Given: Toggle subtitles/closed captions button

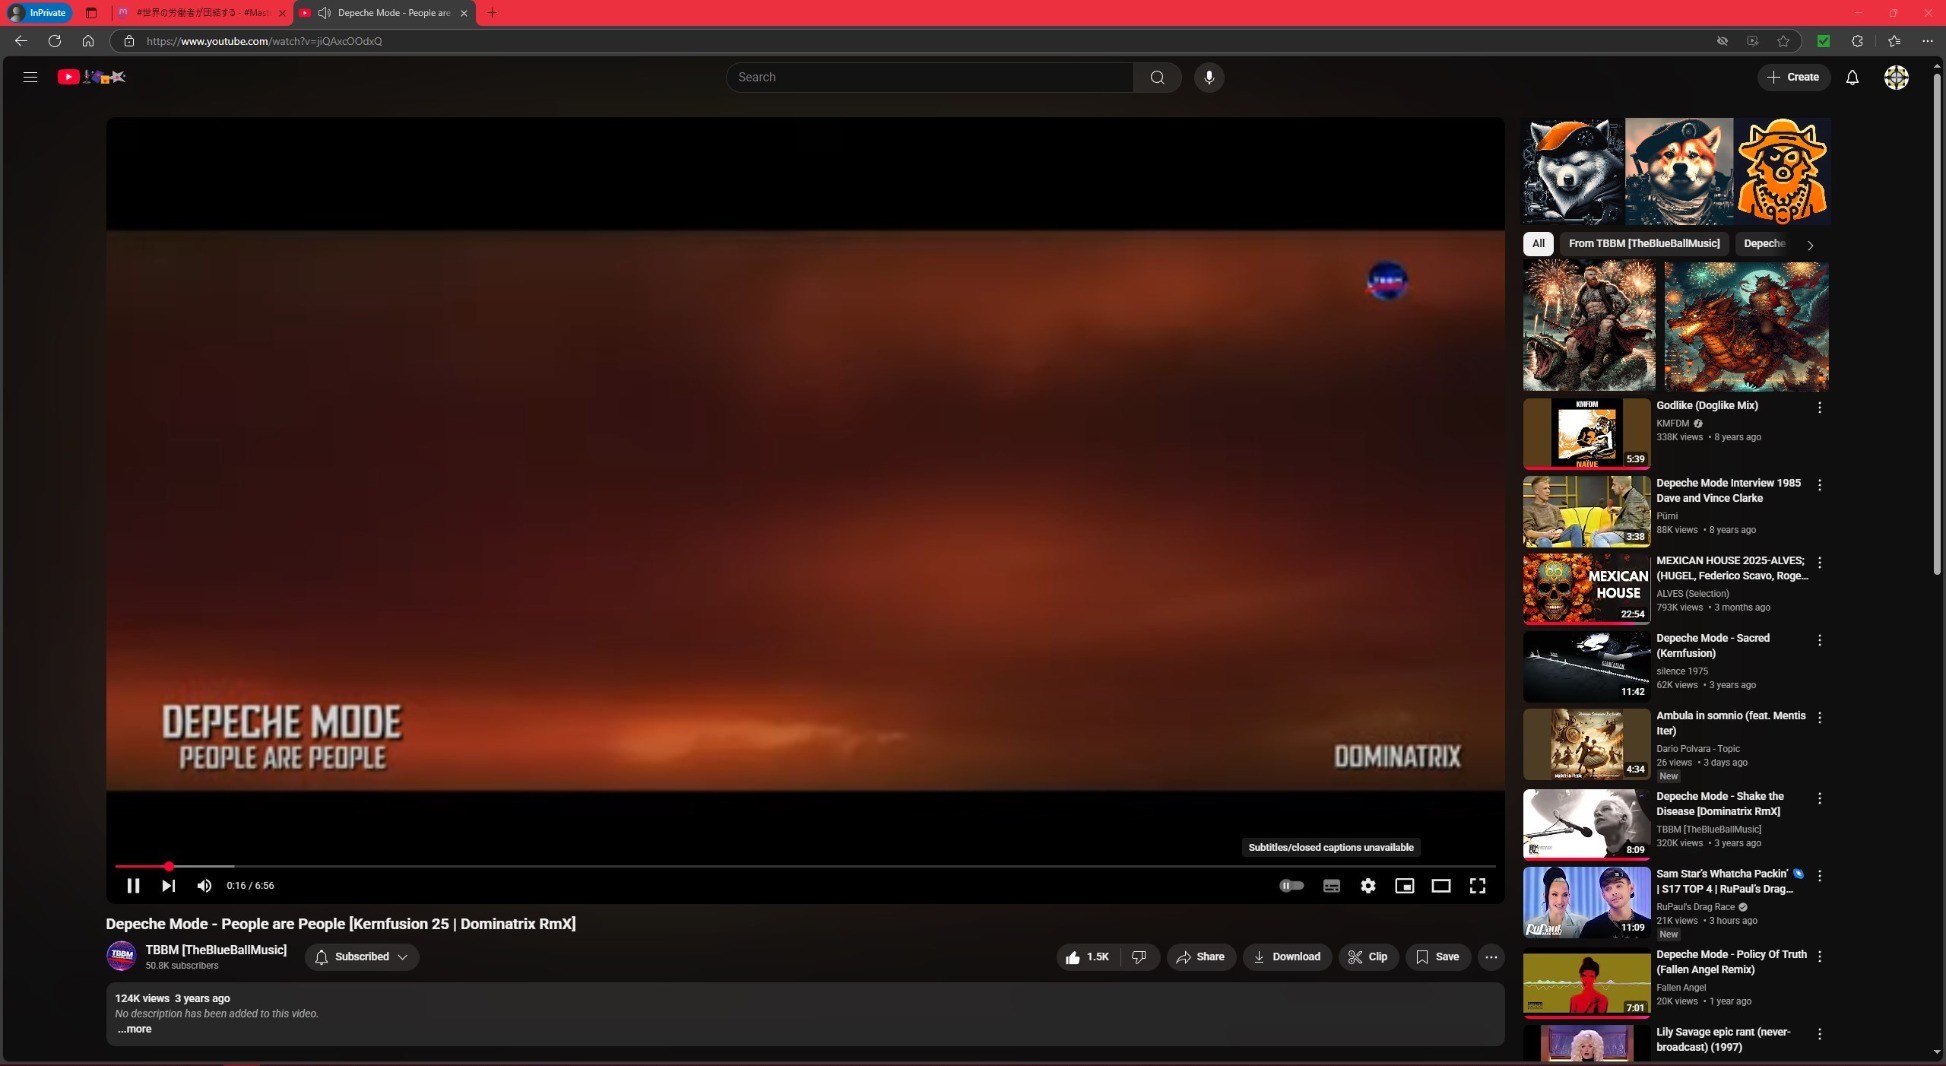Looking at the screenshot, I should coord(1331,886).
